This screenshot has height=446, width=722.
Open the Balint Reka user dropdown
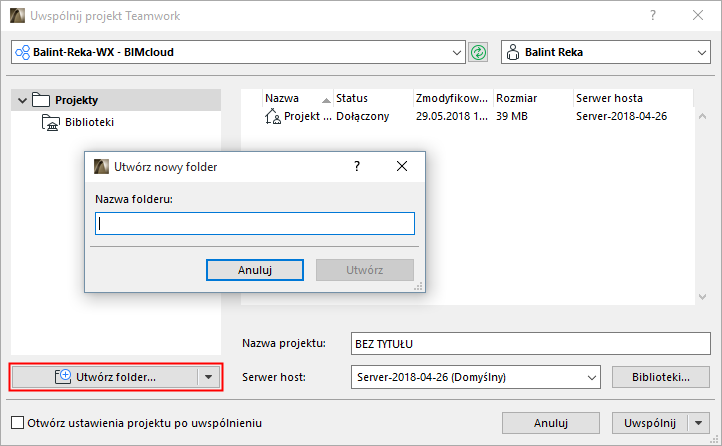(701, 52)
